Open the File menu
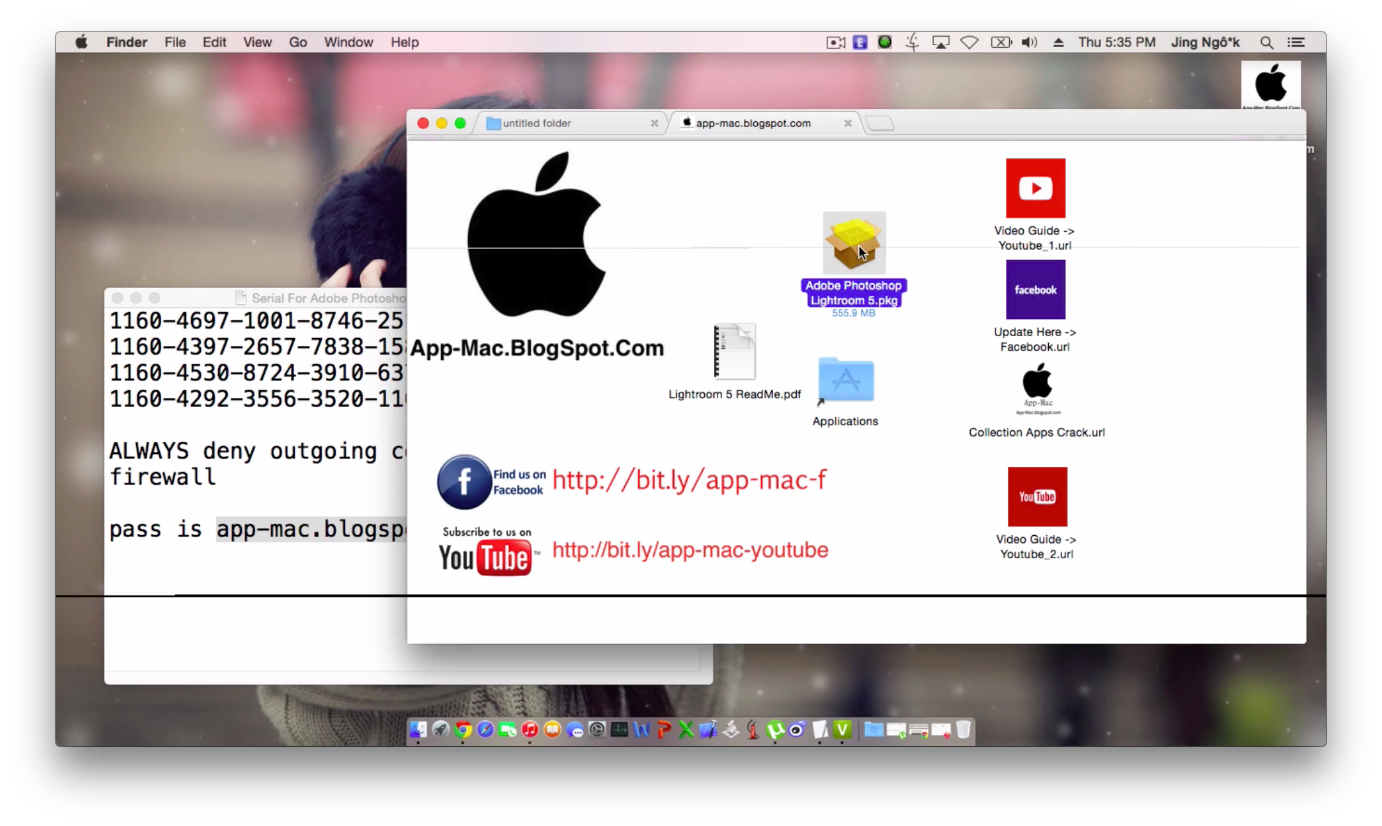The image size is (1382, 826). 175,42
